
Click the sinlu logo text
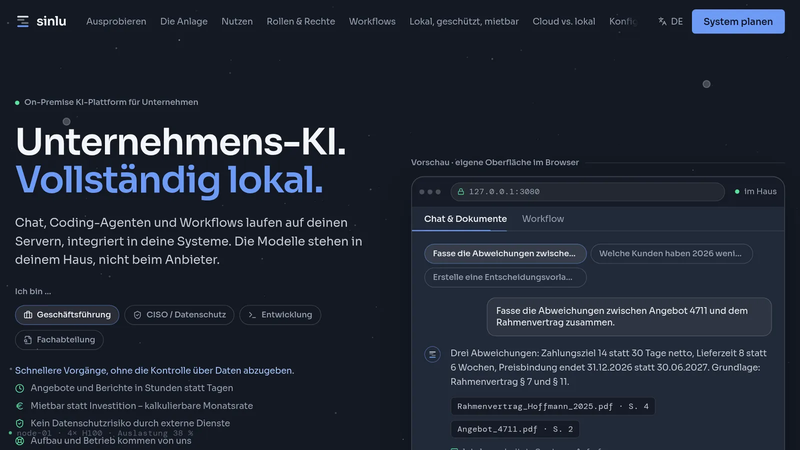pos(51,21)
